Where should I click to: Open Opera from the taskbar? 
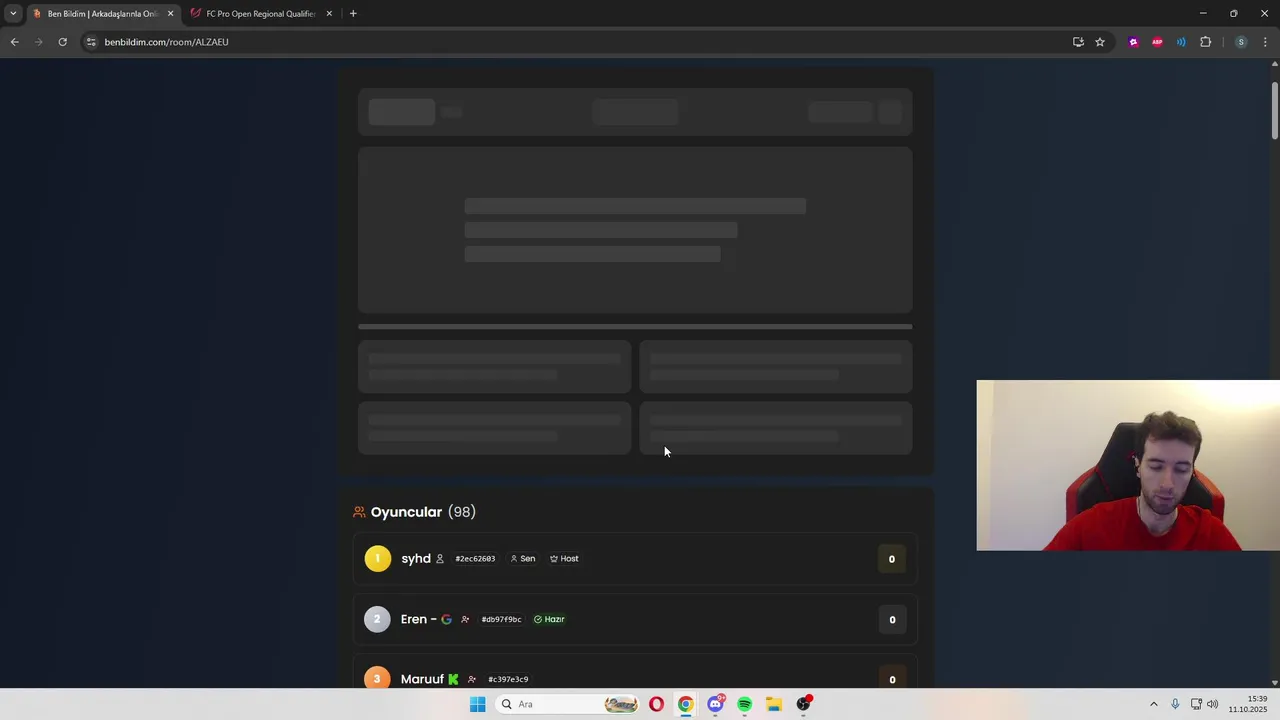pyautogui.click(x=656, y=704)
